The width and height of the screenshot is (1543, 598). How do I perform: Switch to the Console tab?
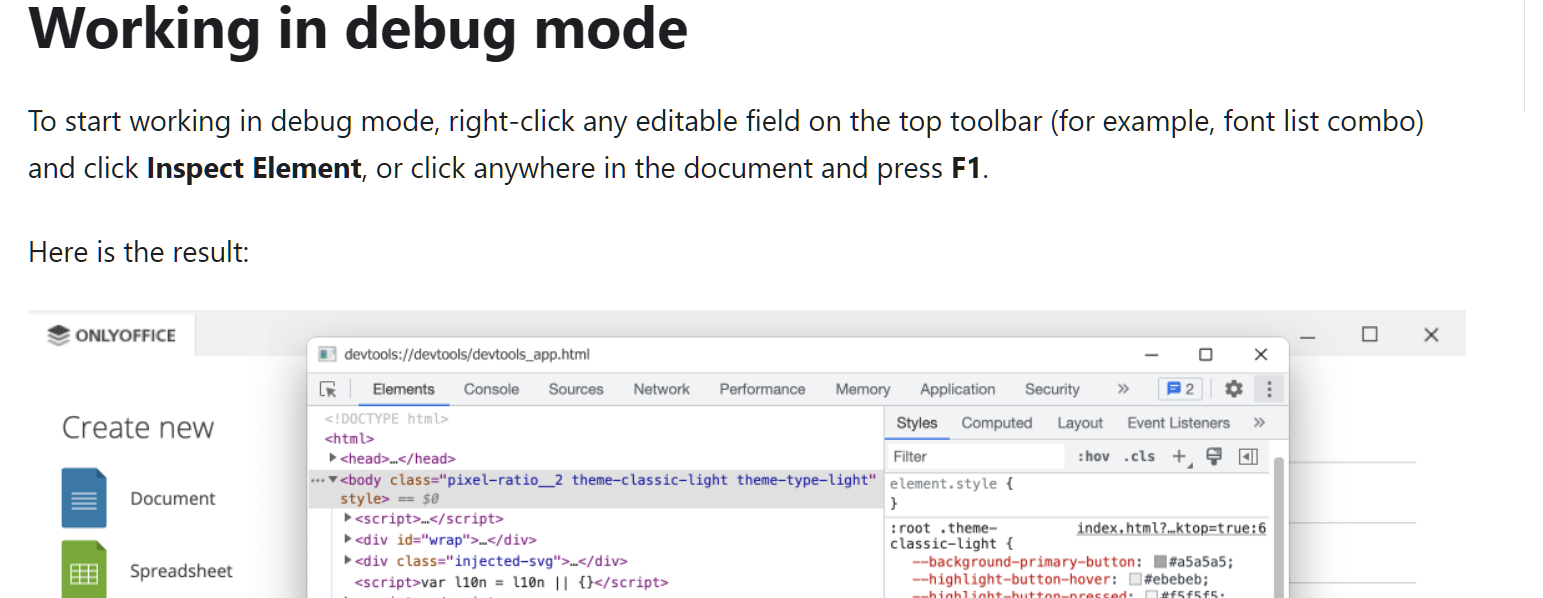491,389
